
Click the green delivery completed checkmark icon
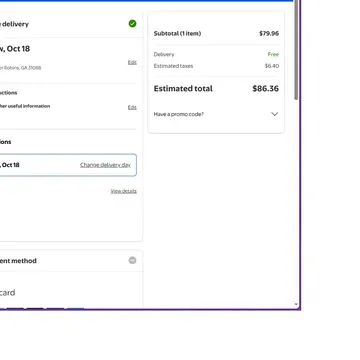point(132,24)
